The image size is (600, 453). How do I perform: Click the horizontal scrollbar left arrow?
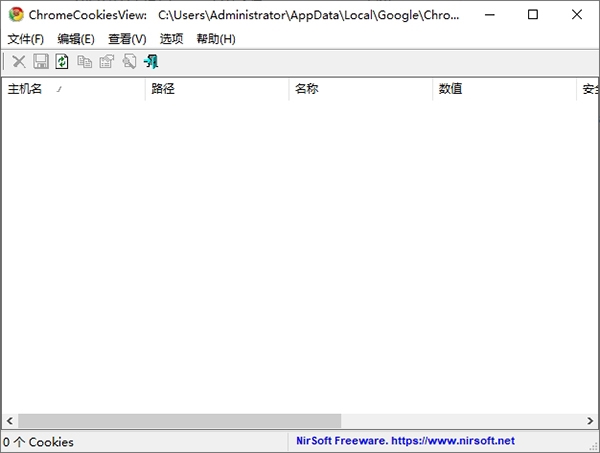tap(10, 421)
